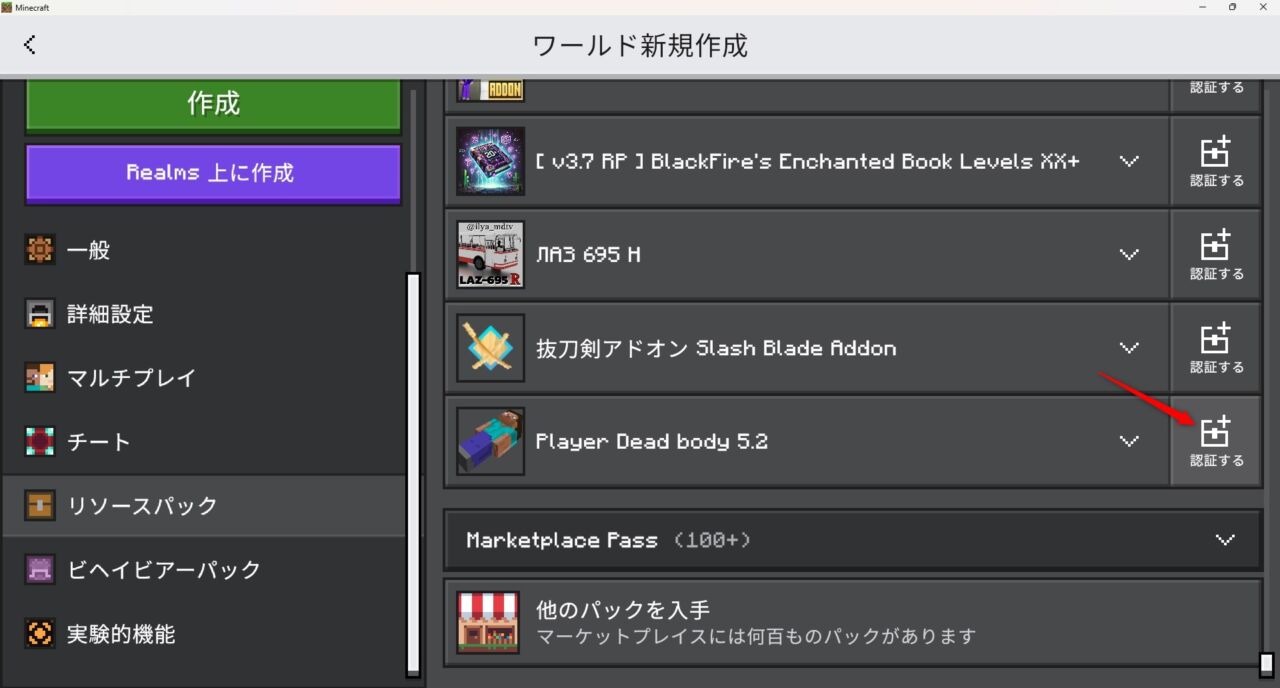Expand BlackFire's Enchanted Book Levels pack details

click(1129, 161)
